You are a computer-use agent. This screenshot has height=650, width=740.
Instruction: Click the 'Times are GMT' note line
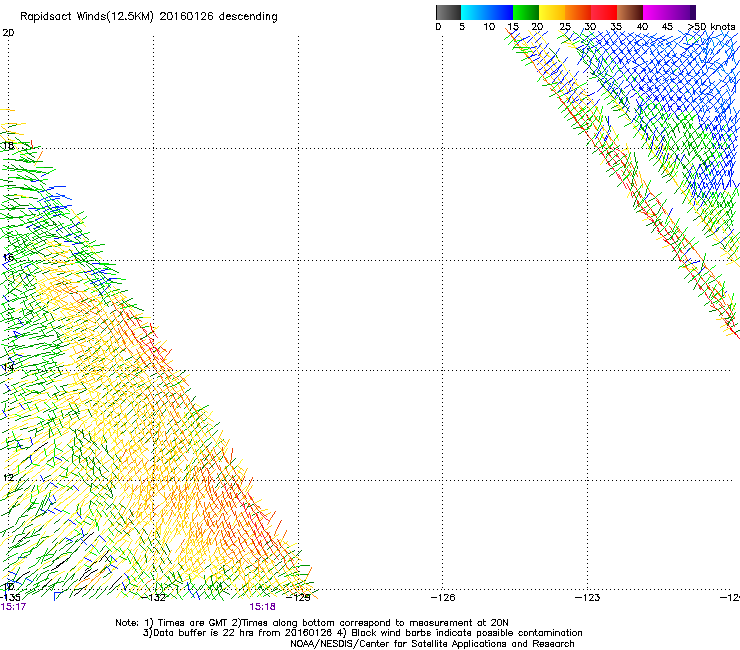click(x=312, y=623)
